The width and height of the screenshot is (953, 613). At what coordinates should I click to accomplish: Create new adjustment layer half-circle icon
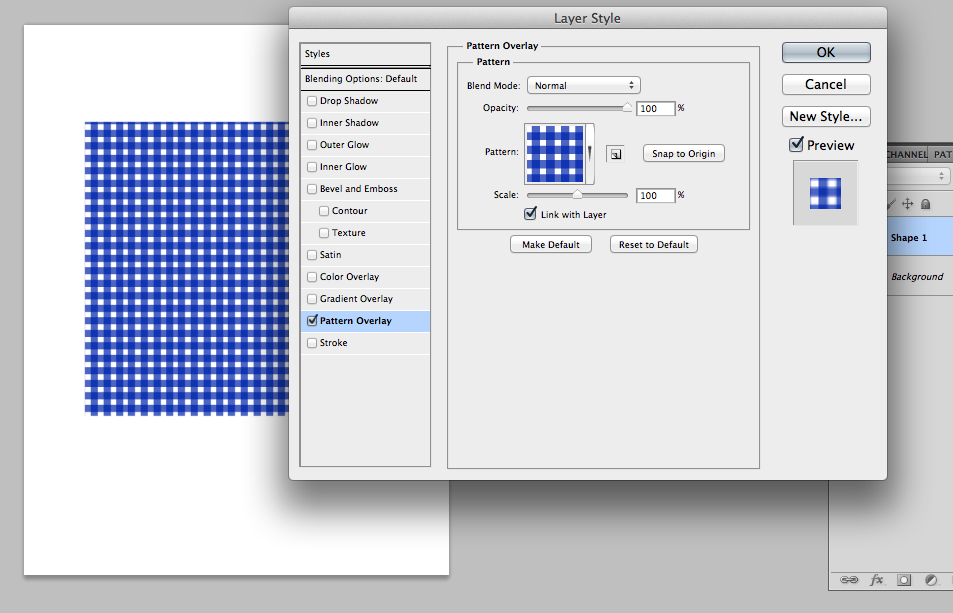click(931, 580)
